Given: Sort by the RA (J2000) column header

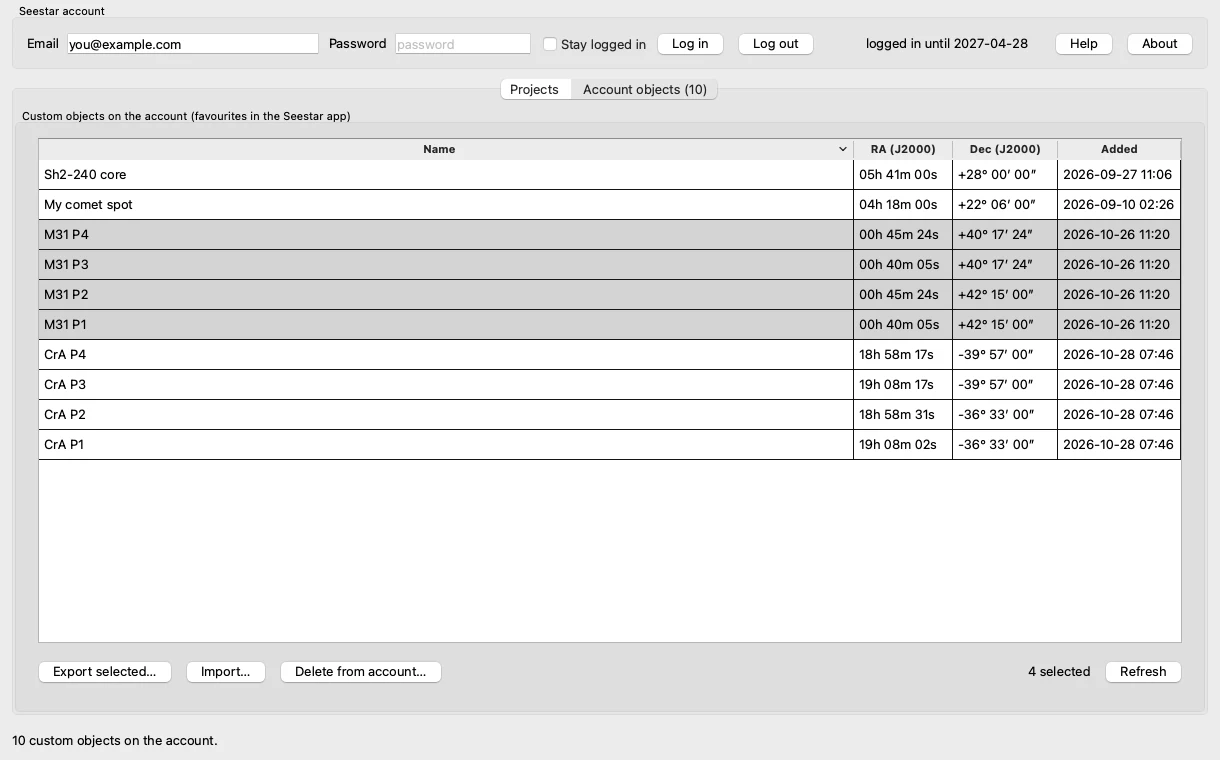Looking at the screenshot, I should point(903,149).
